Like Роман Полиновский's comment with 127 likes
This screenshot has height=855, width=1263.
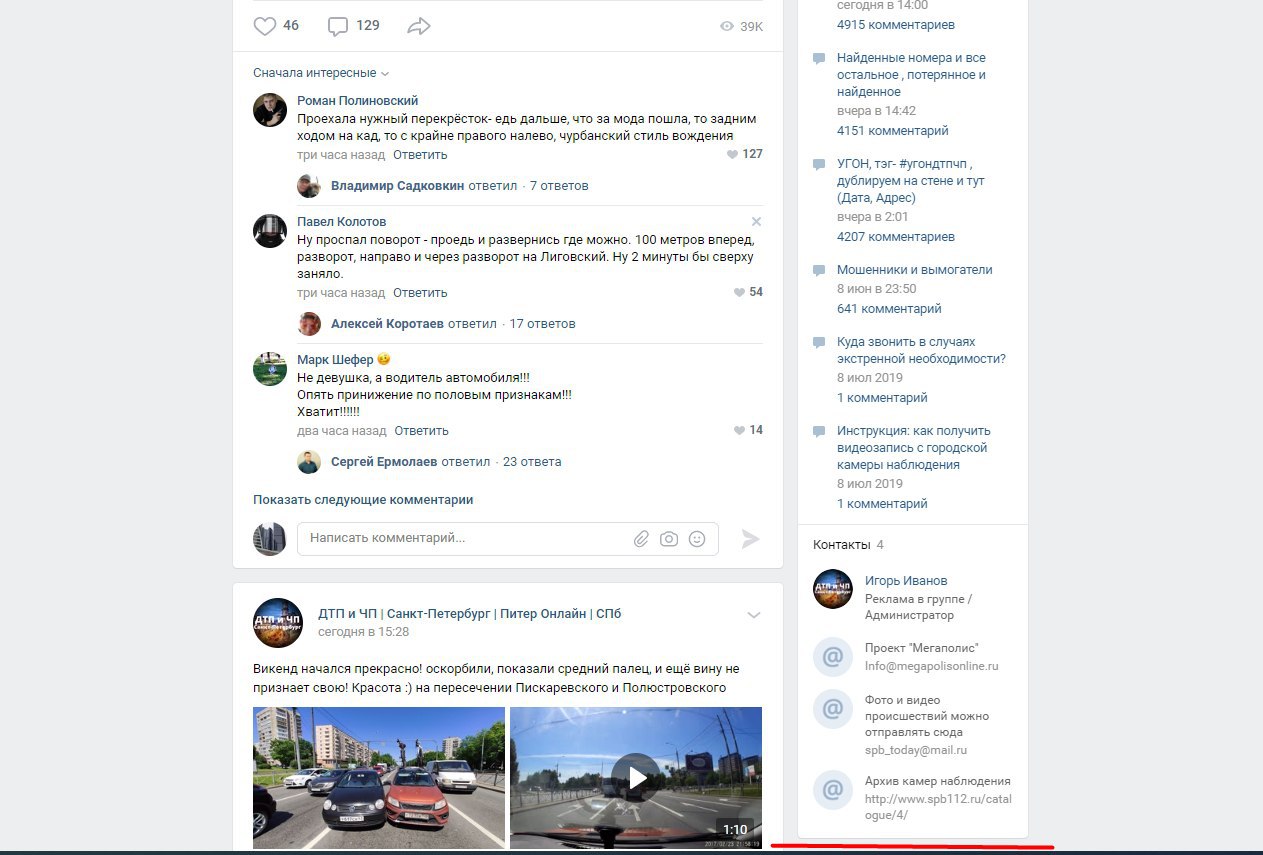(732, 155)
